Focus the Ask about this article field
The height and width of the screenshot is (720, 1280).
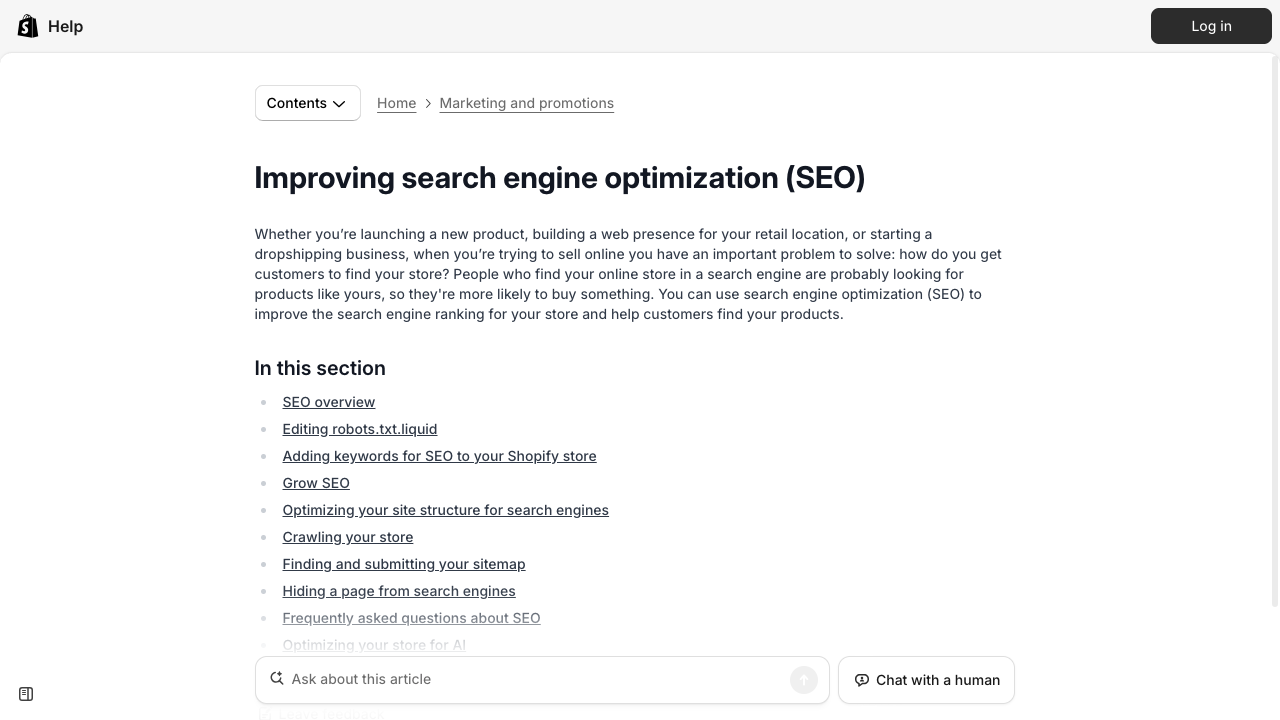(542, 680)
